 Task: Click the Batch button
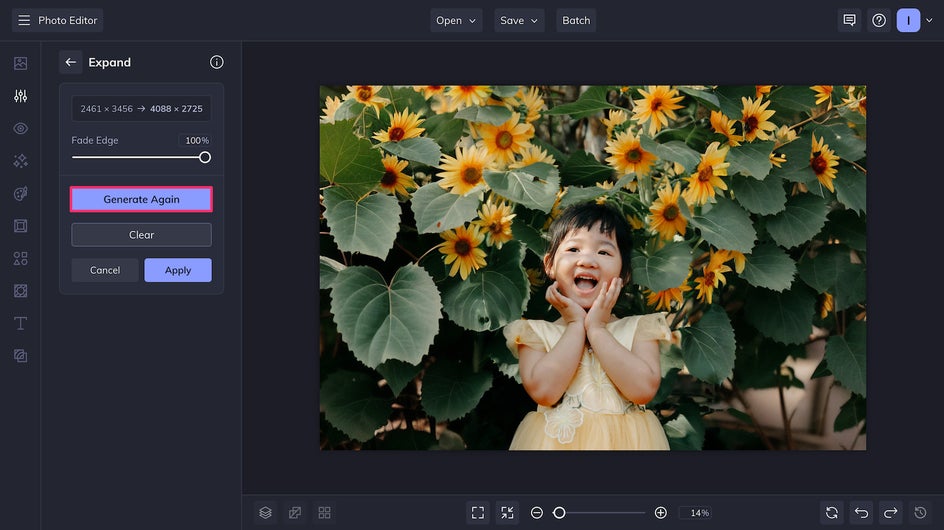(x=576, y=20)
